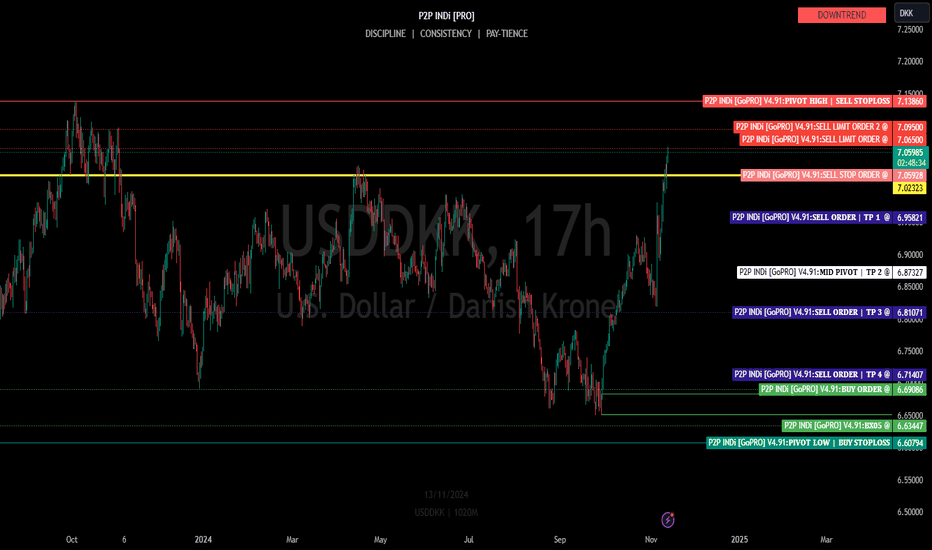This screenshot has height=550, width=932.
Task: Click the 6.63447 price tag
Action: [910, 426]
